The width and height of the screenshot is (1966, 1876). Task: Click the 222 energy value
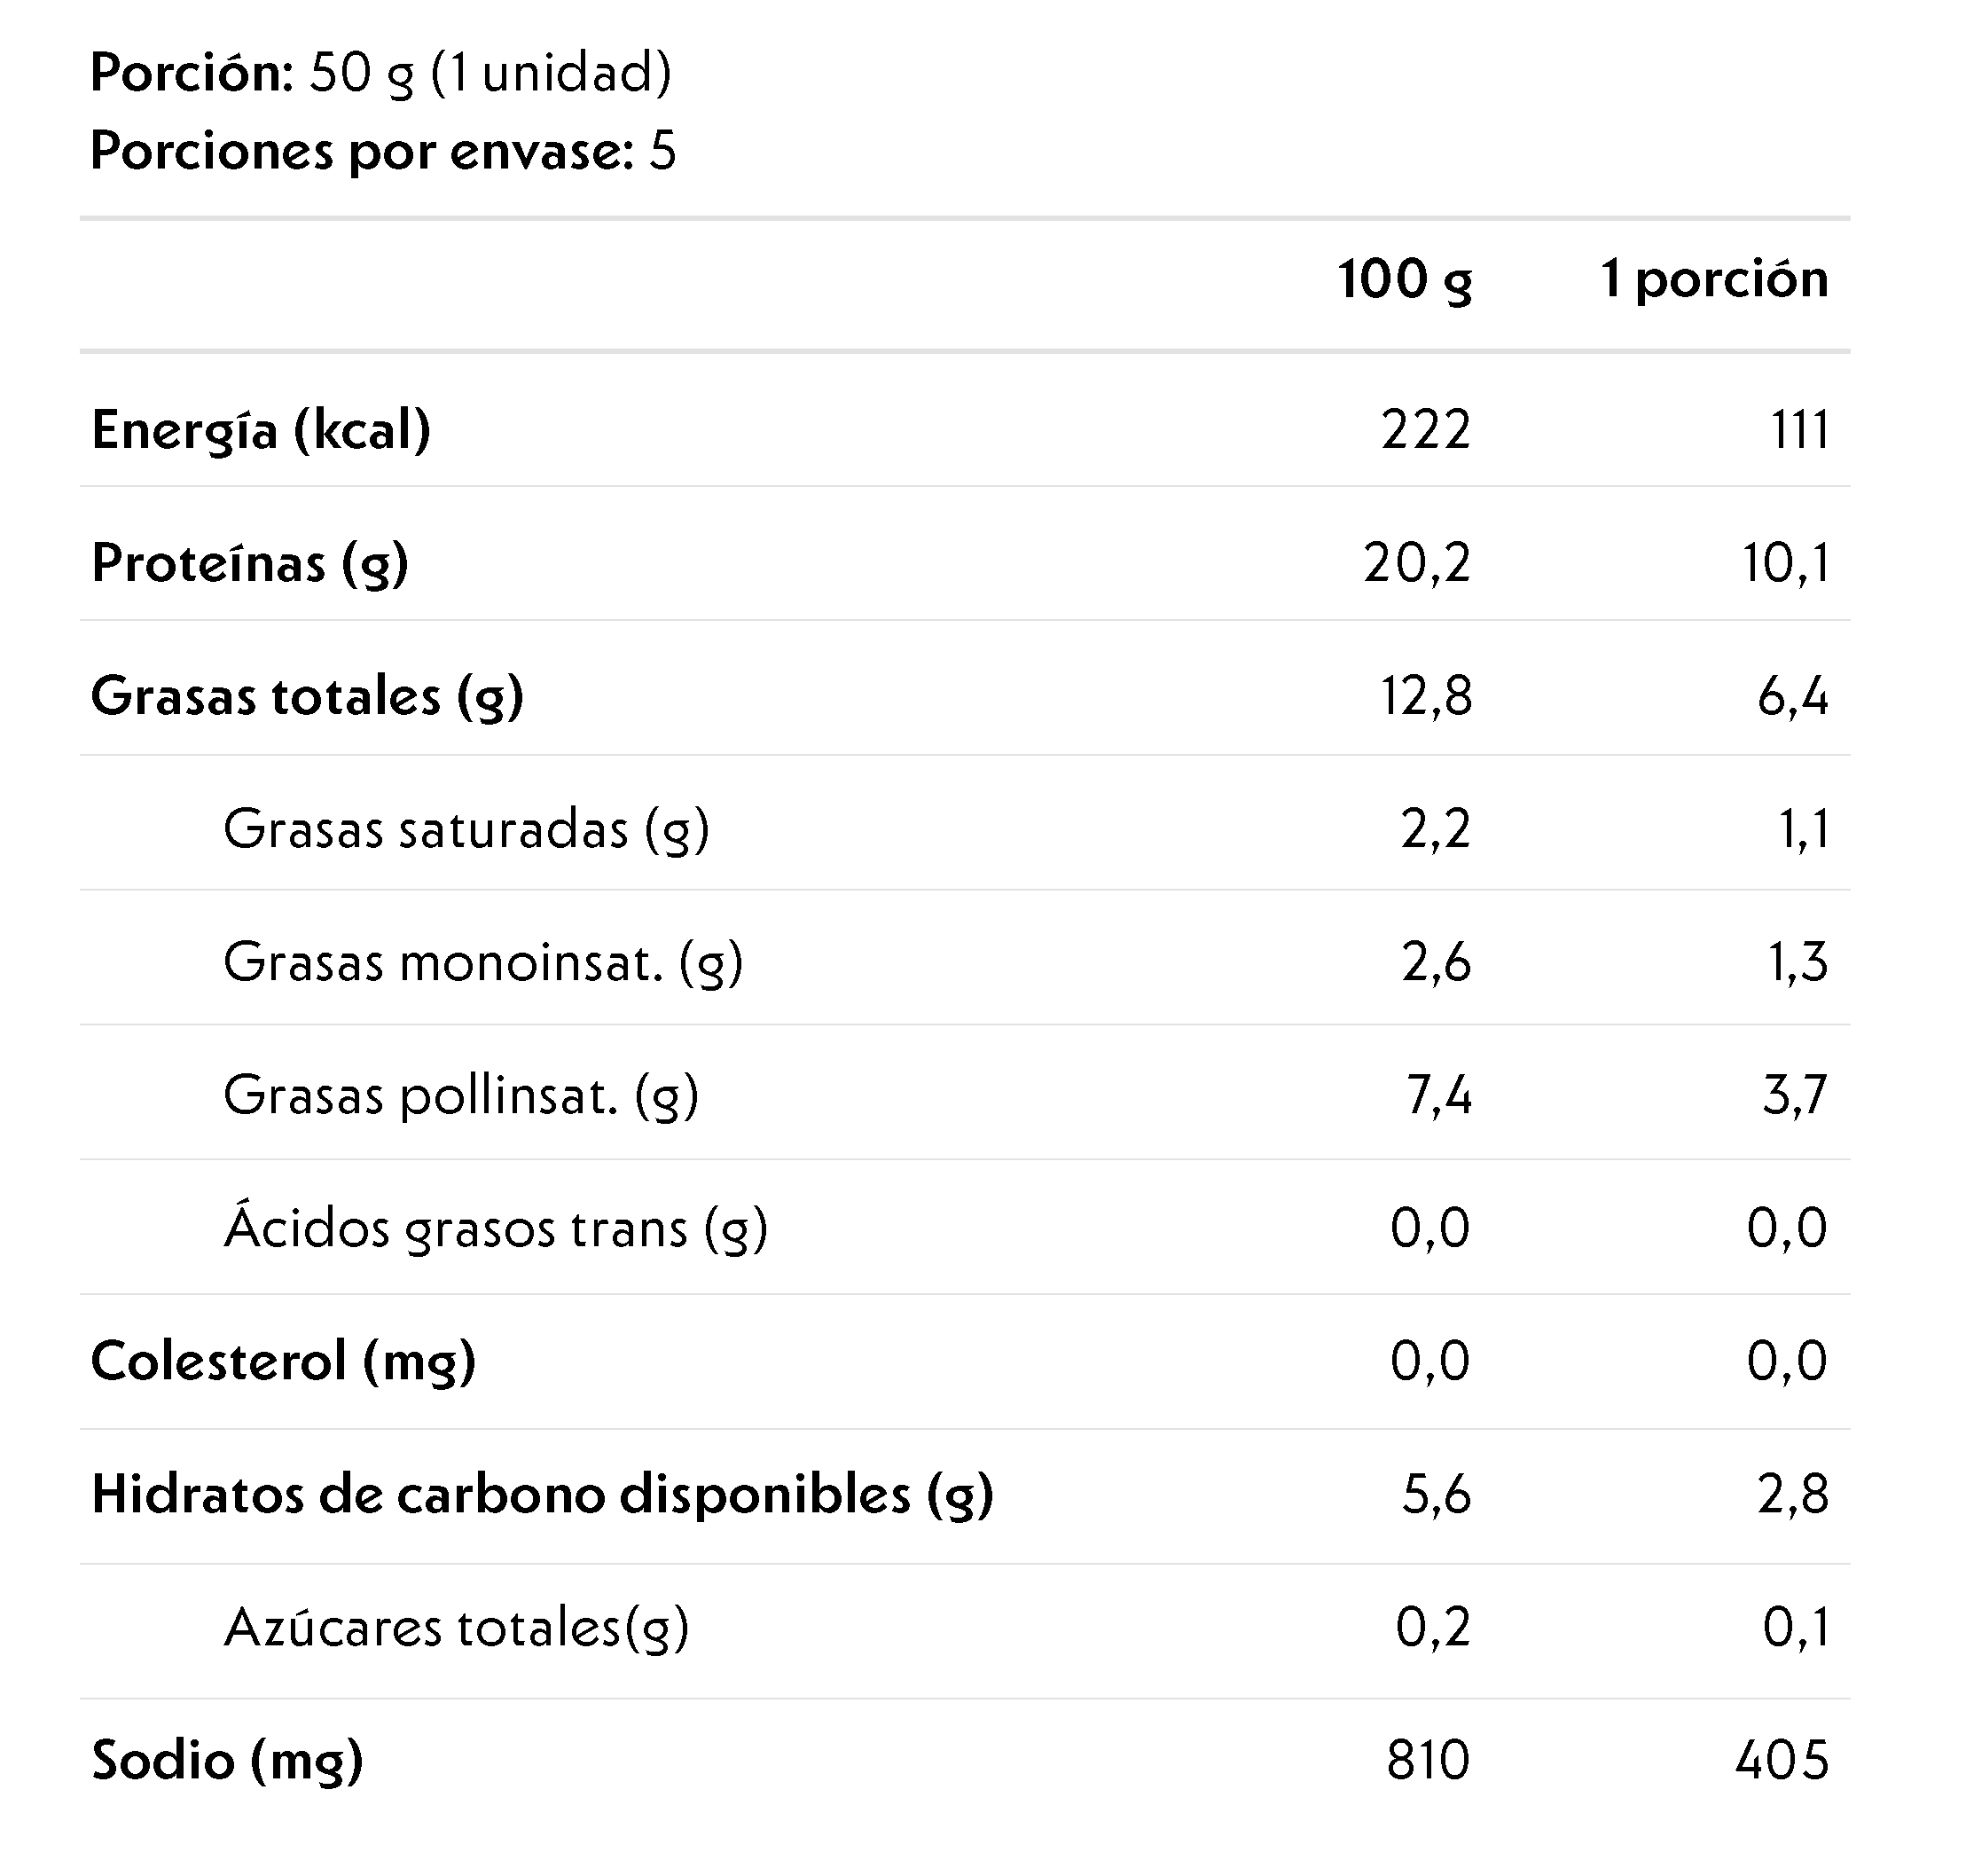click(x=1425, y=430)
